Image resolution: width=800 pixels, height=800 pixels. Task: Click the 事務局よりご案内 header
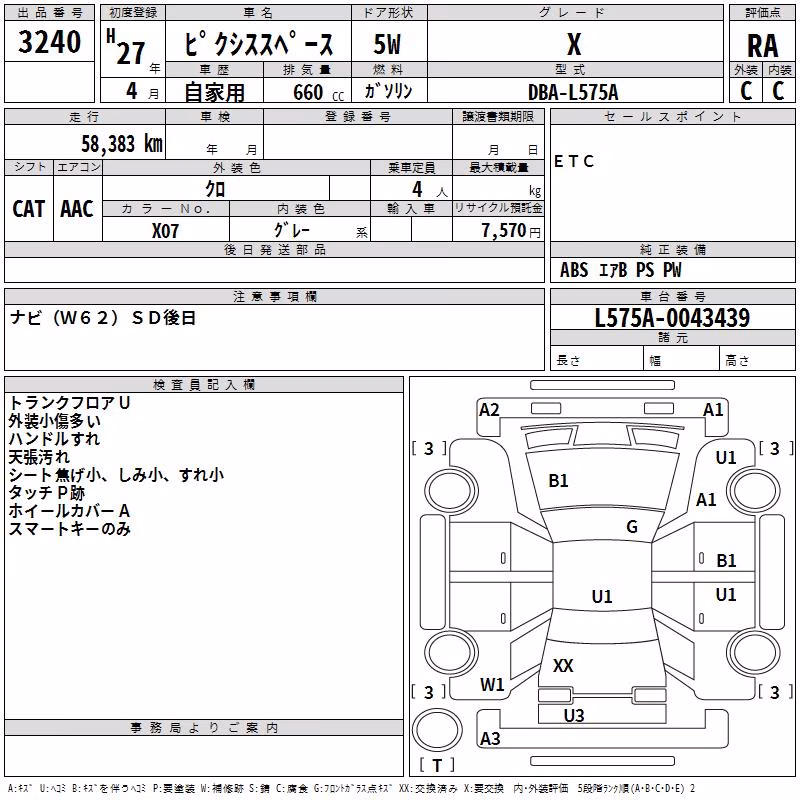(x=204, y=728)
